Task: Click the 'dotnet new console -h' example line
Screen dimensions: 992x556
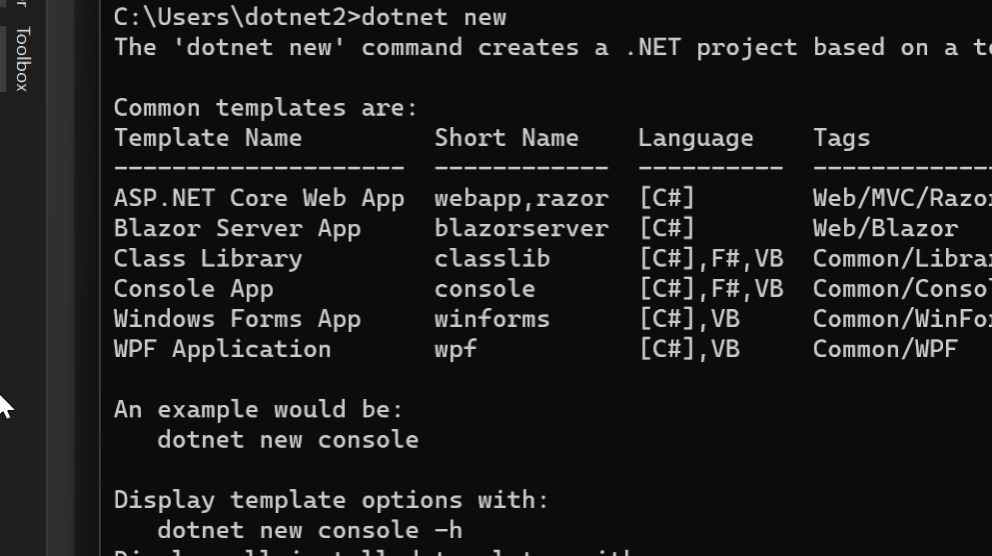Action: 309,530
